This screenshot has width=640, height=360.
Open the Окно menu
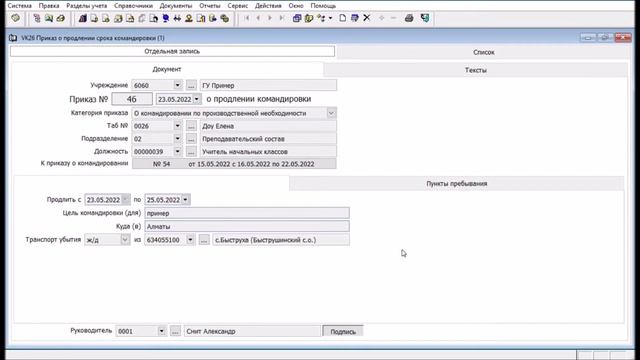(x=296, y=6)
